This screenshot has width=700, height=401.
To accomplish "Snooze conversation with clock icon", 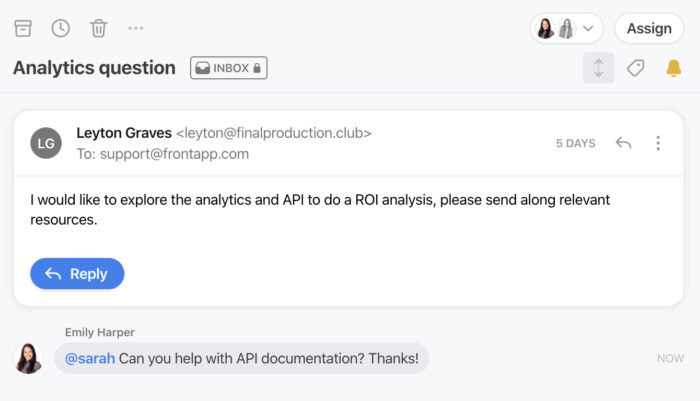I will coord(60,28).
